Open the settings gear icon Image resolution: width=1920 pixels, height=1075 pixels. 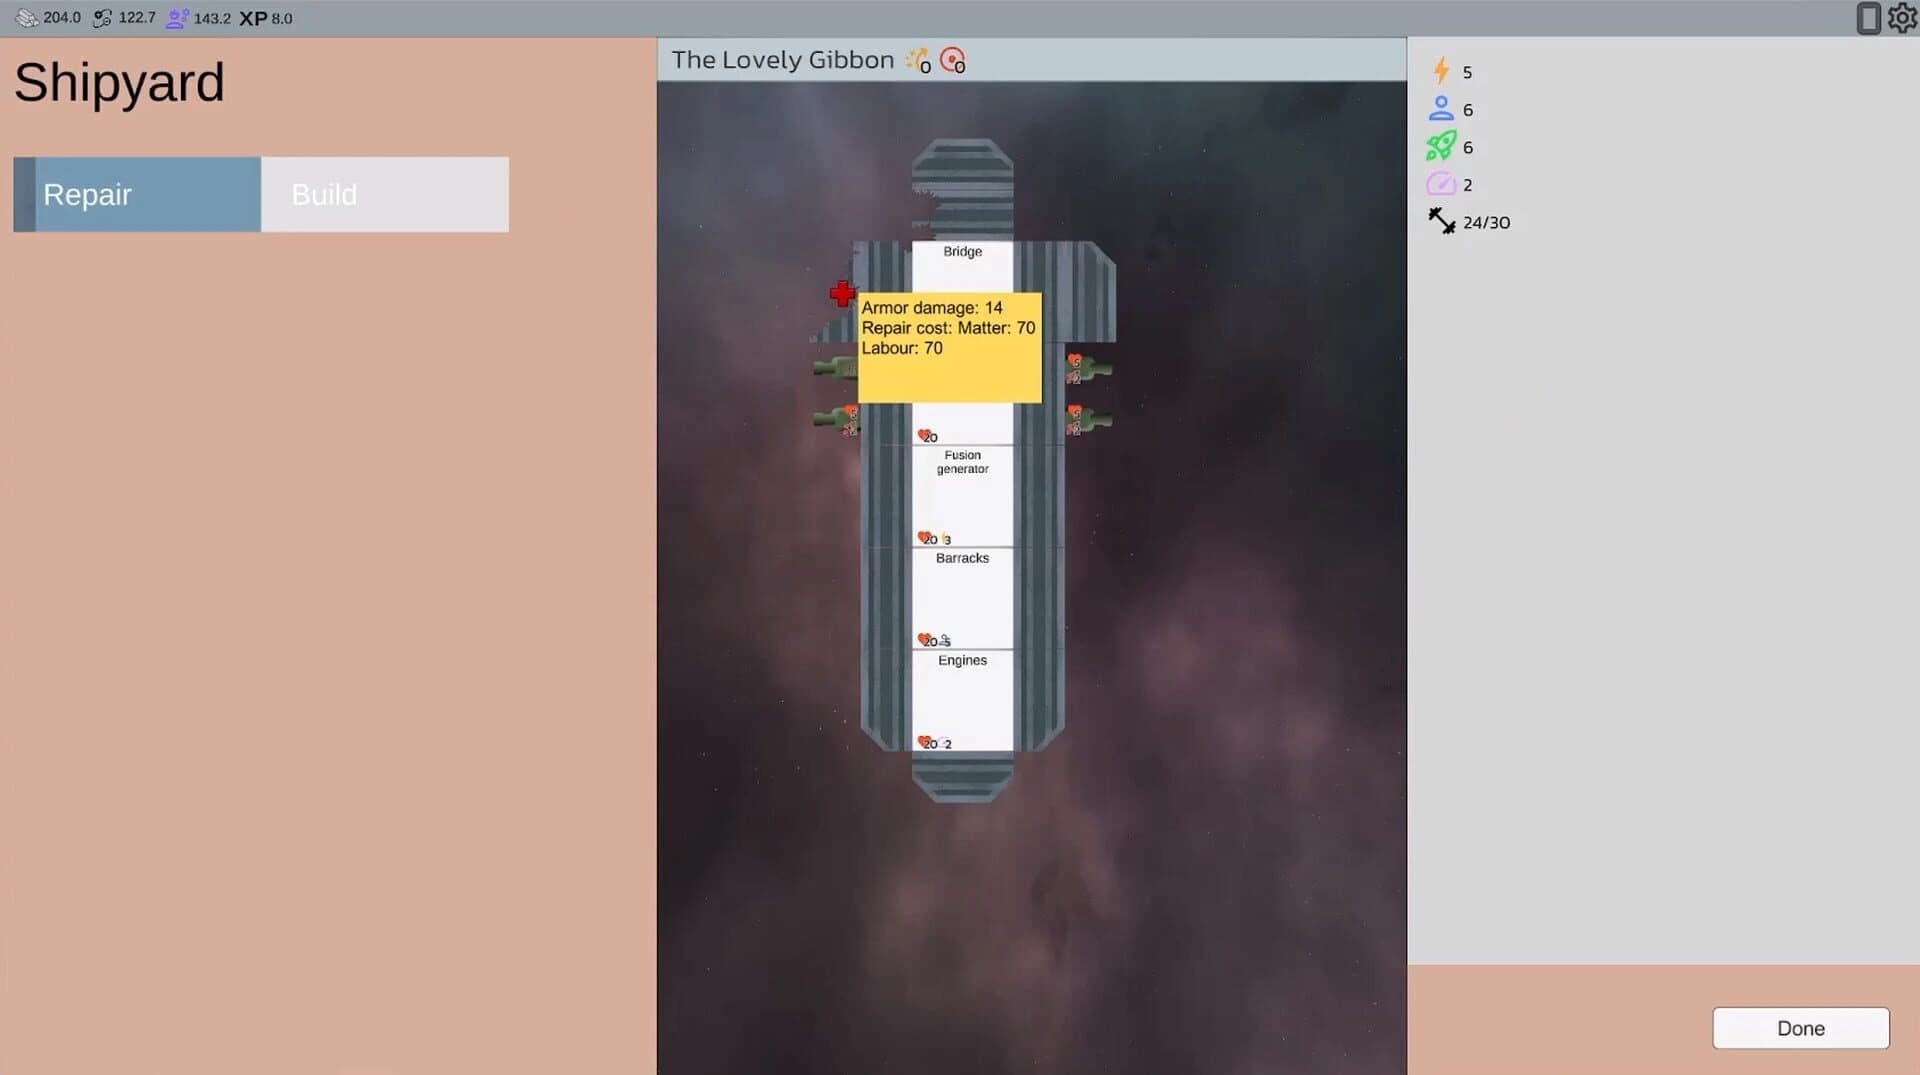pos(1902,18)
